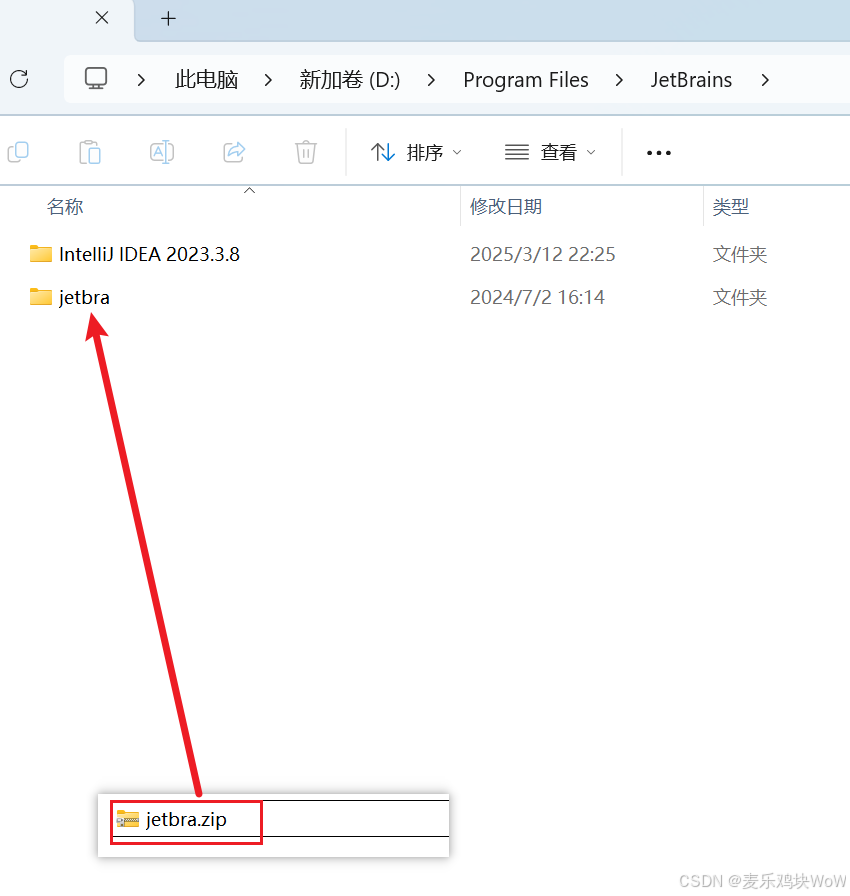Click date 2024/7/2 16:14
The image size is (850, 896).
coord(537,297)
